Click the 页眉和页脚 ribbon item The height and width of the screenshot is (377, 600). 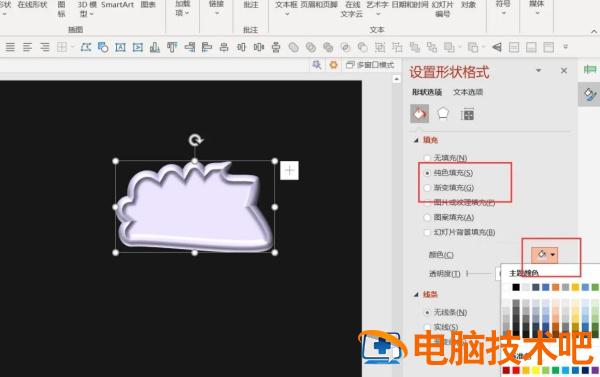[x=319, y=5]
